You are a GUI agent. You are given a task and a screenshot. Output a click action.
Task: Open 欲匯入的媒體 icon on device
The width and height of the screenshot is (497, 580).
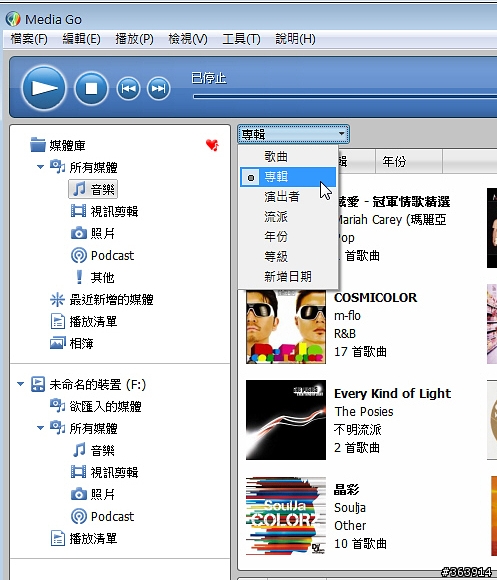[57, 406]
